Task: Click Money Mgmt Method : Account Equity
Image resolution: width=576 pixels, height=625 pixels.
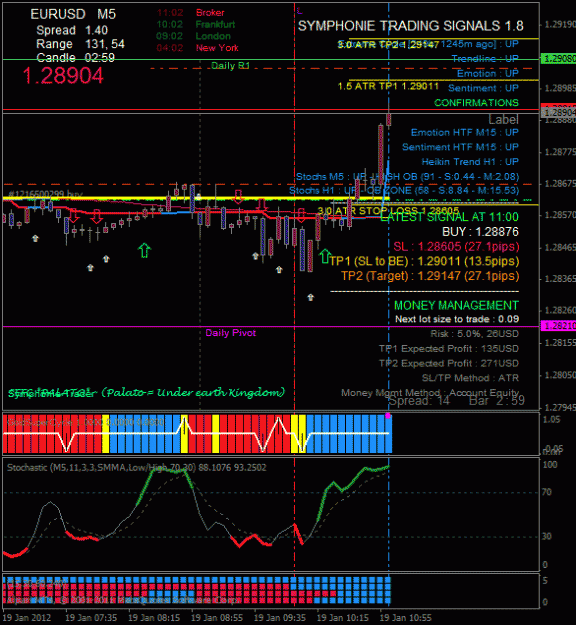Action: point(430,393)
